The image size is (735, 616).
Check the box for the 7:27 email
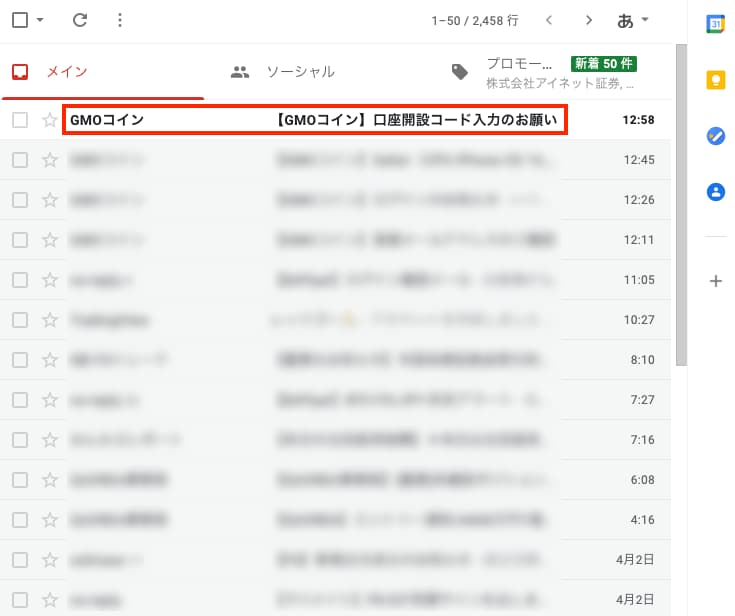click(x=20, y=400)
